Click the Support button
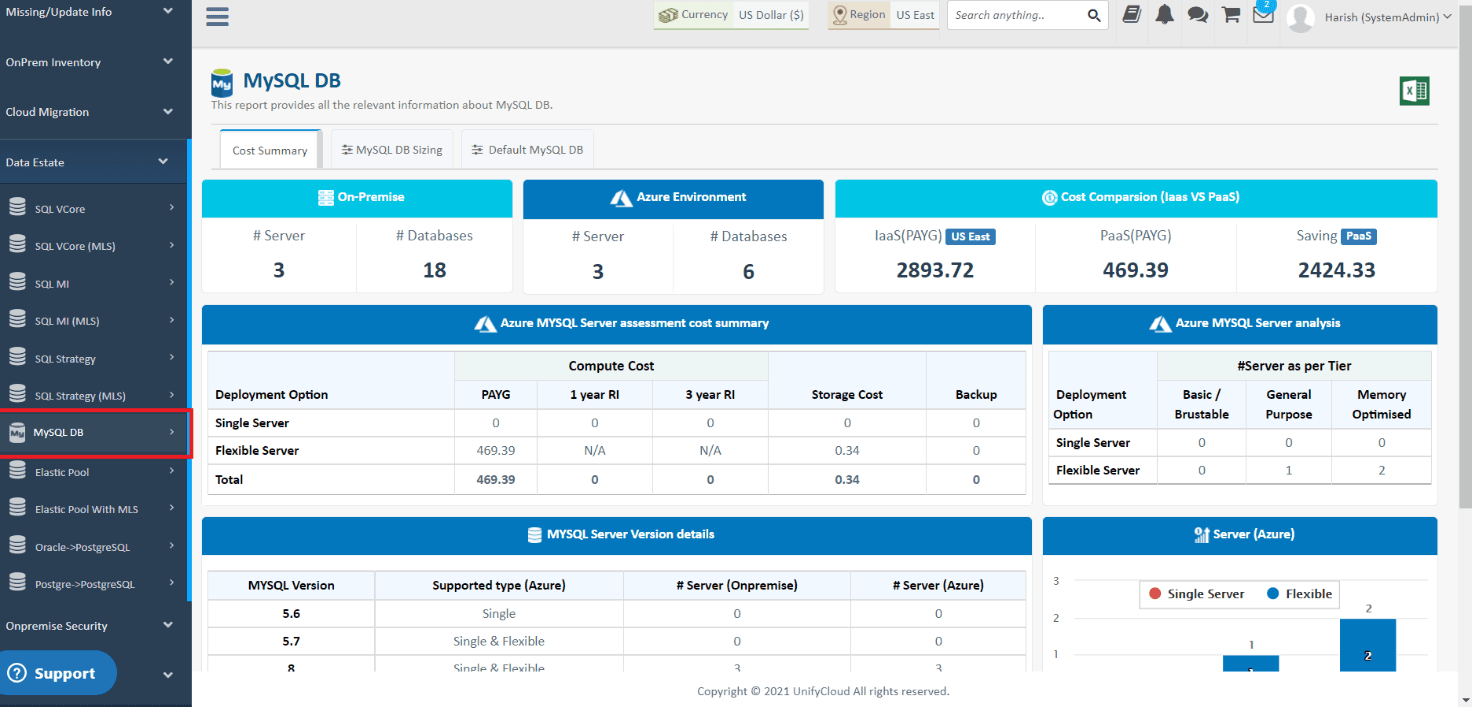This screenshot has height=707, width=1472. (x=58, y=673)
